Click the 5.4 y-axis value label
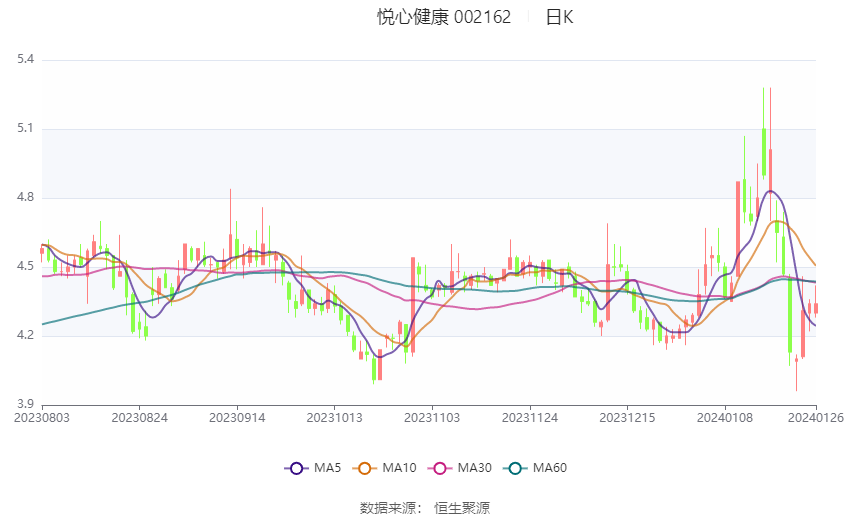 (x=25, y=59)
